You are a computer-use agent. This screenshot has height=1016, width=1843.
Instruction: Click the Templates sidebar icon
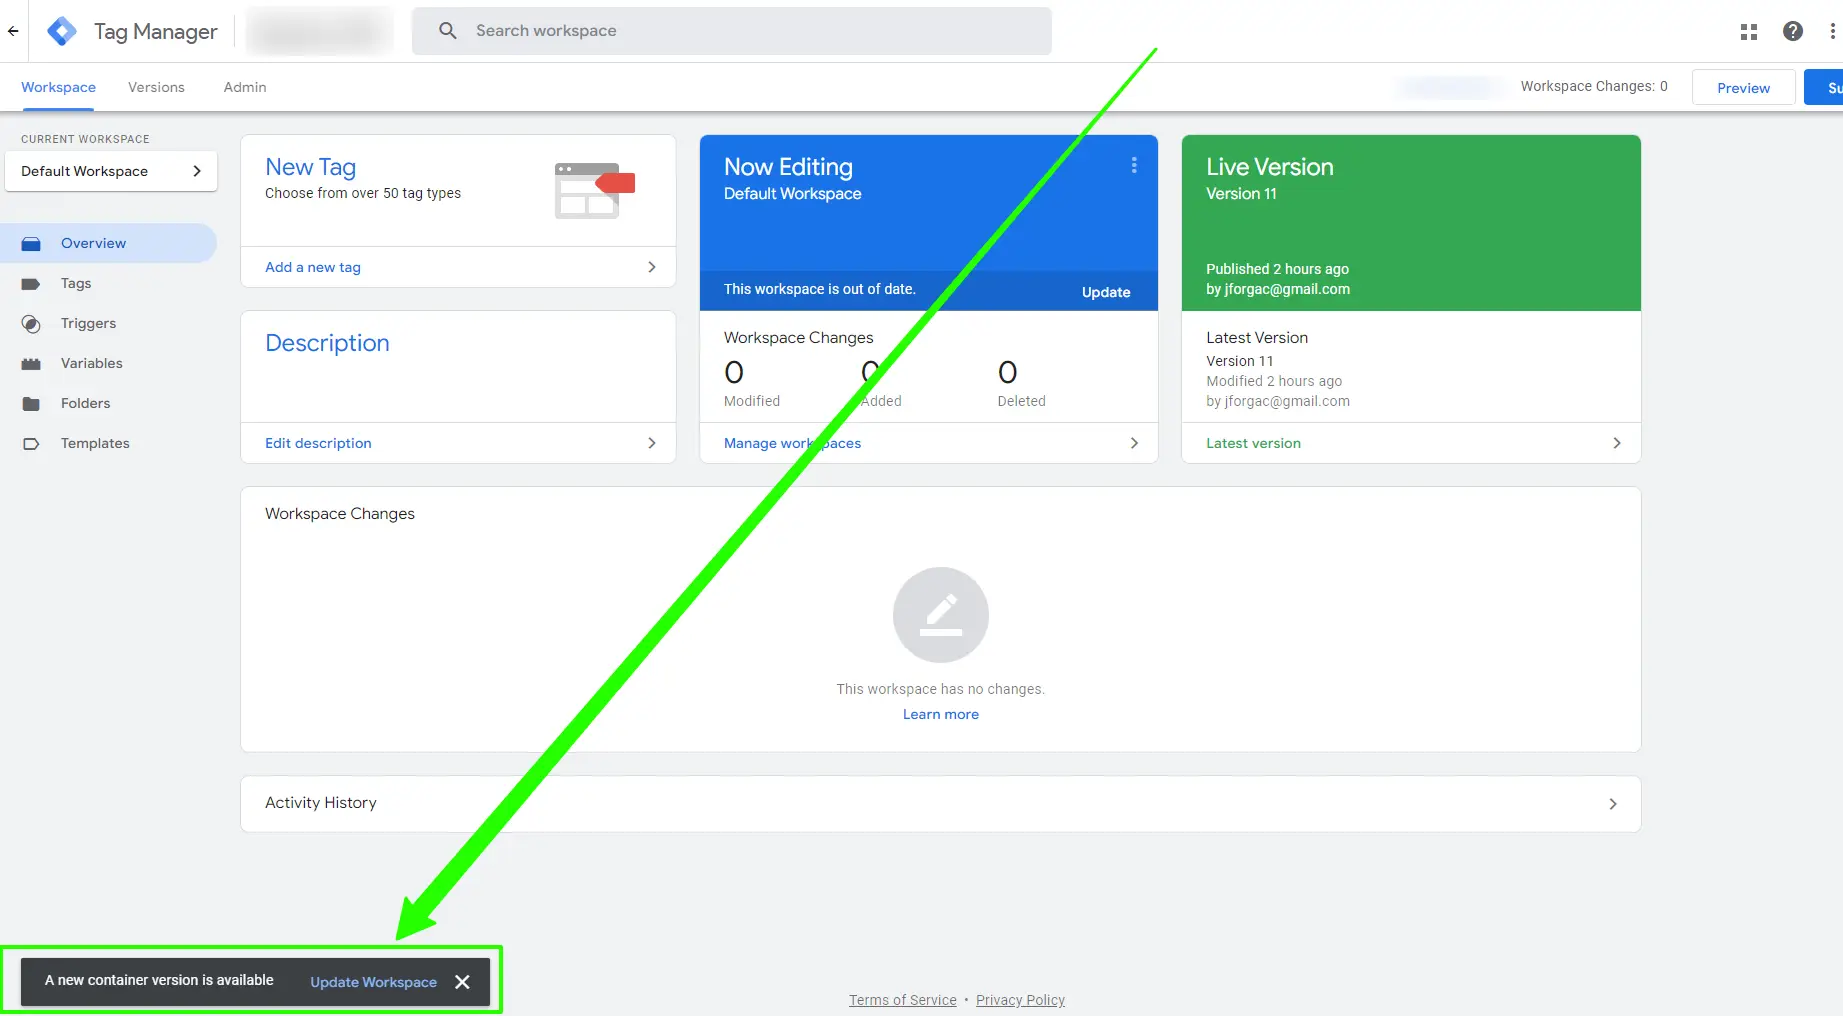31,444
